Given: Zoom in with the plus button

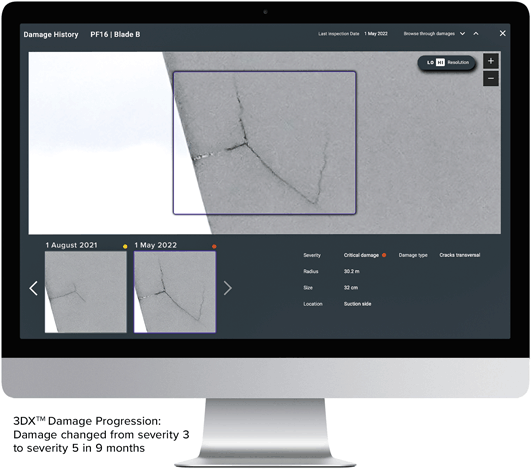Looking at the screenshot, I should coord(490,61).
